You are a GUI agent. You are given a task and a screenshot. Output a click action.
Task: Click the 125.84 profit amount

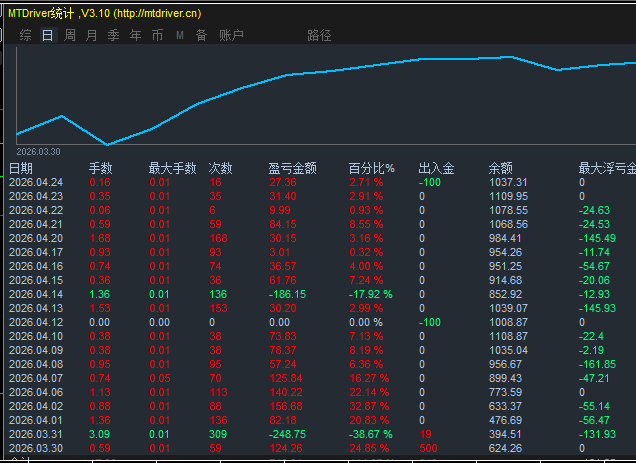pyautogui.click(x=286, y=378)
